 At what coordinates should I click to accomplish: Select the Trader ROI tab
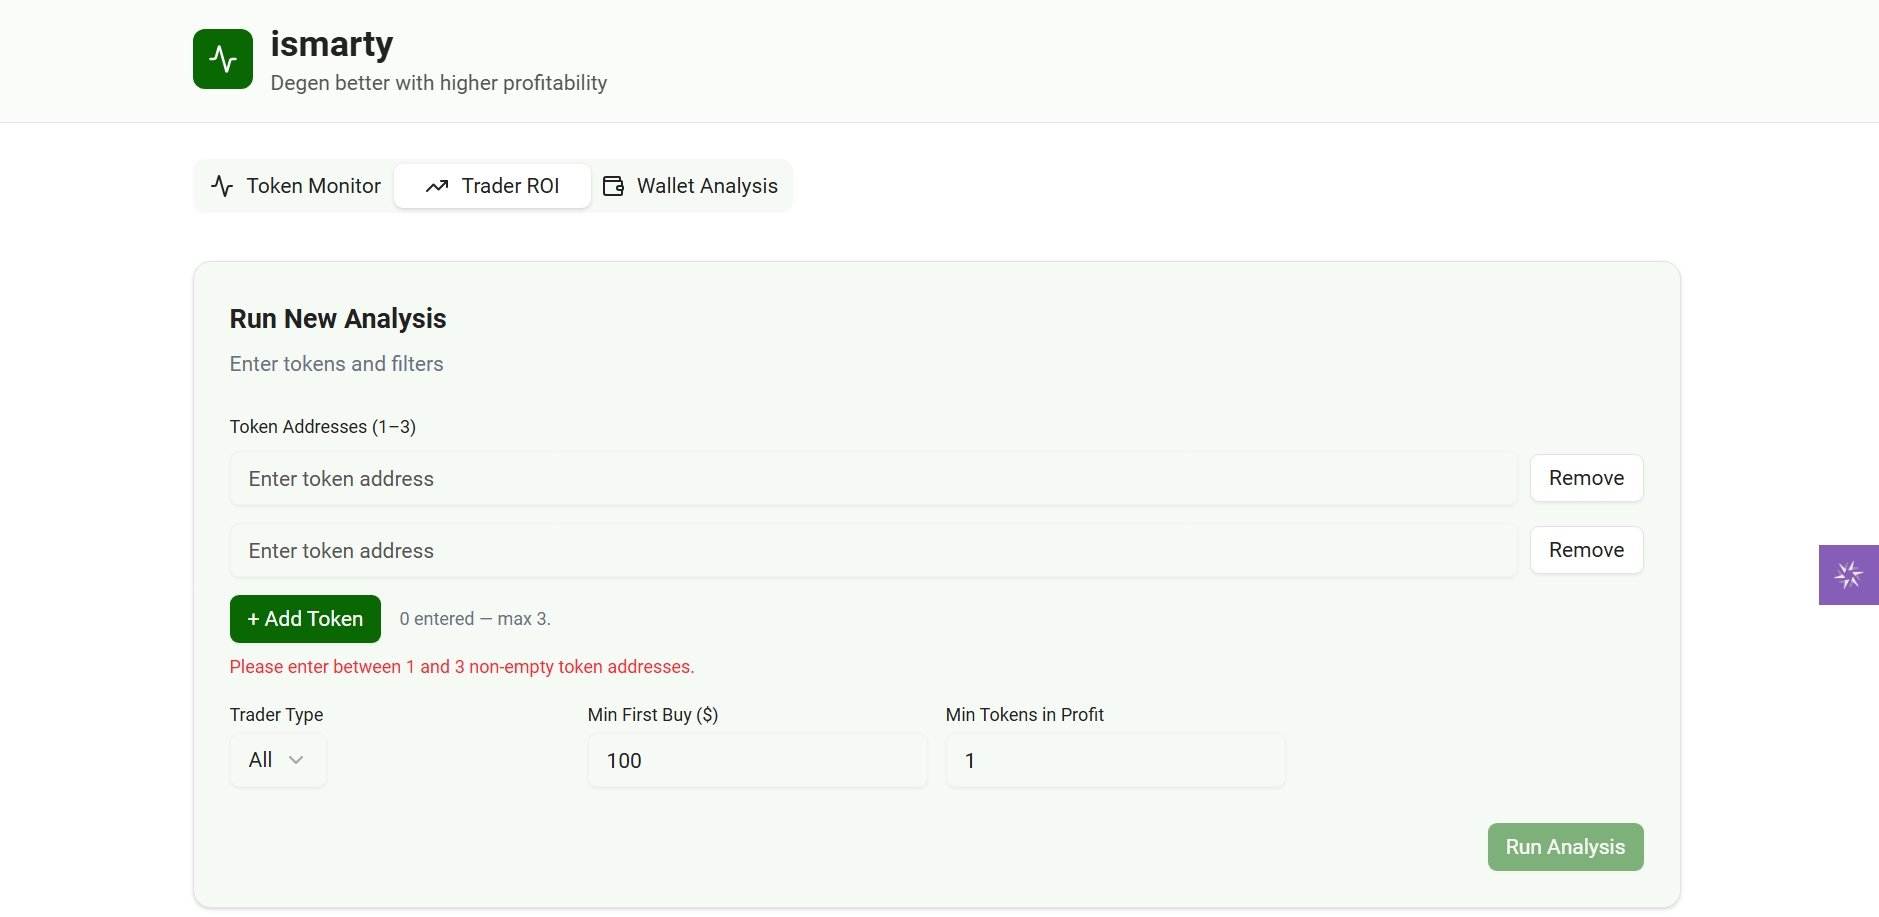pyautogui.click(x=492, y=186)
